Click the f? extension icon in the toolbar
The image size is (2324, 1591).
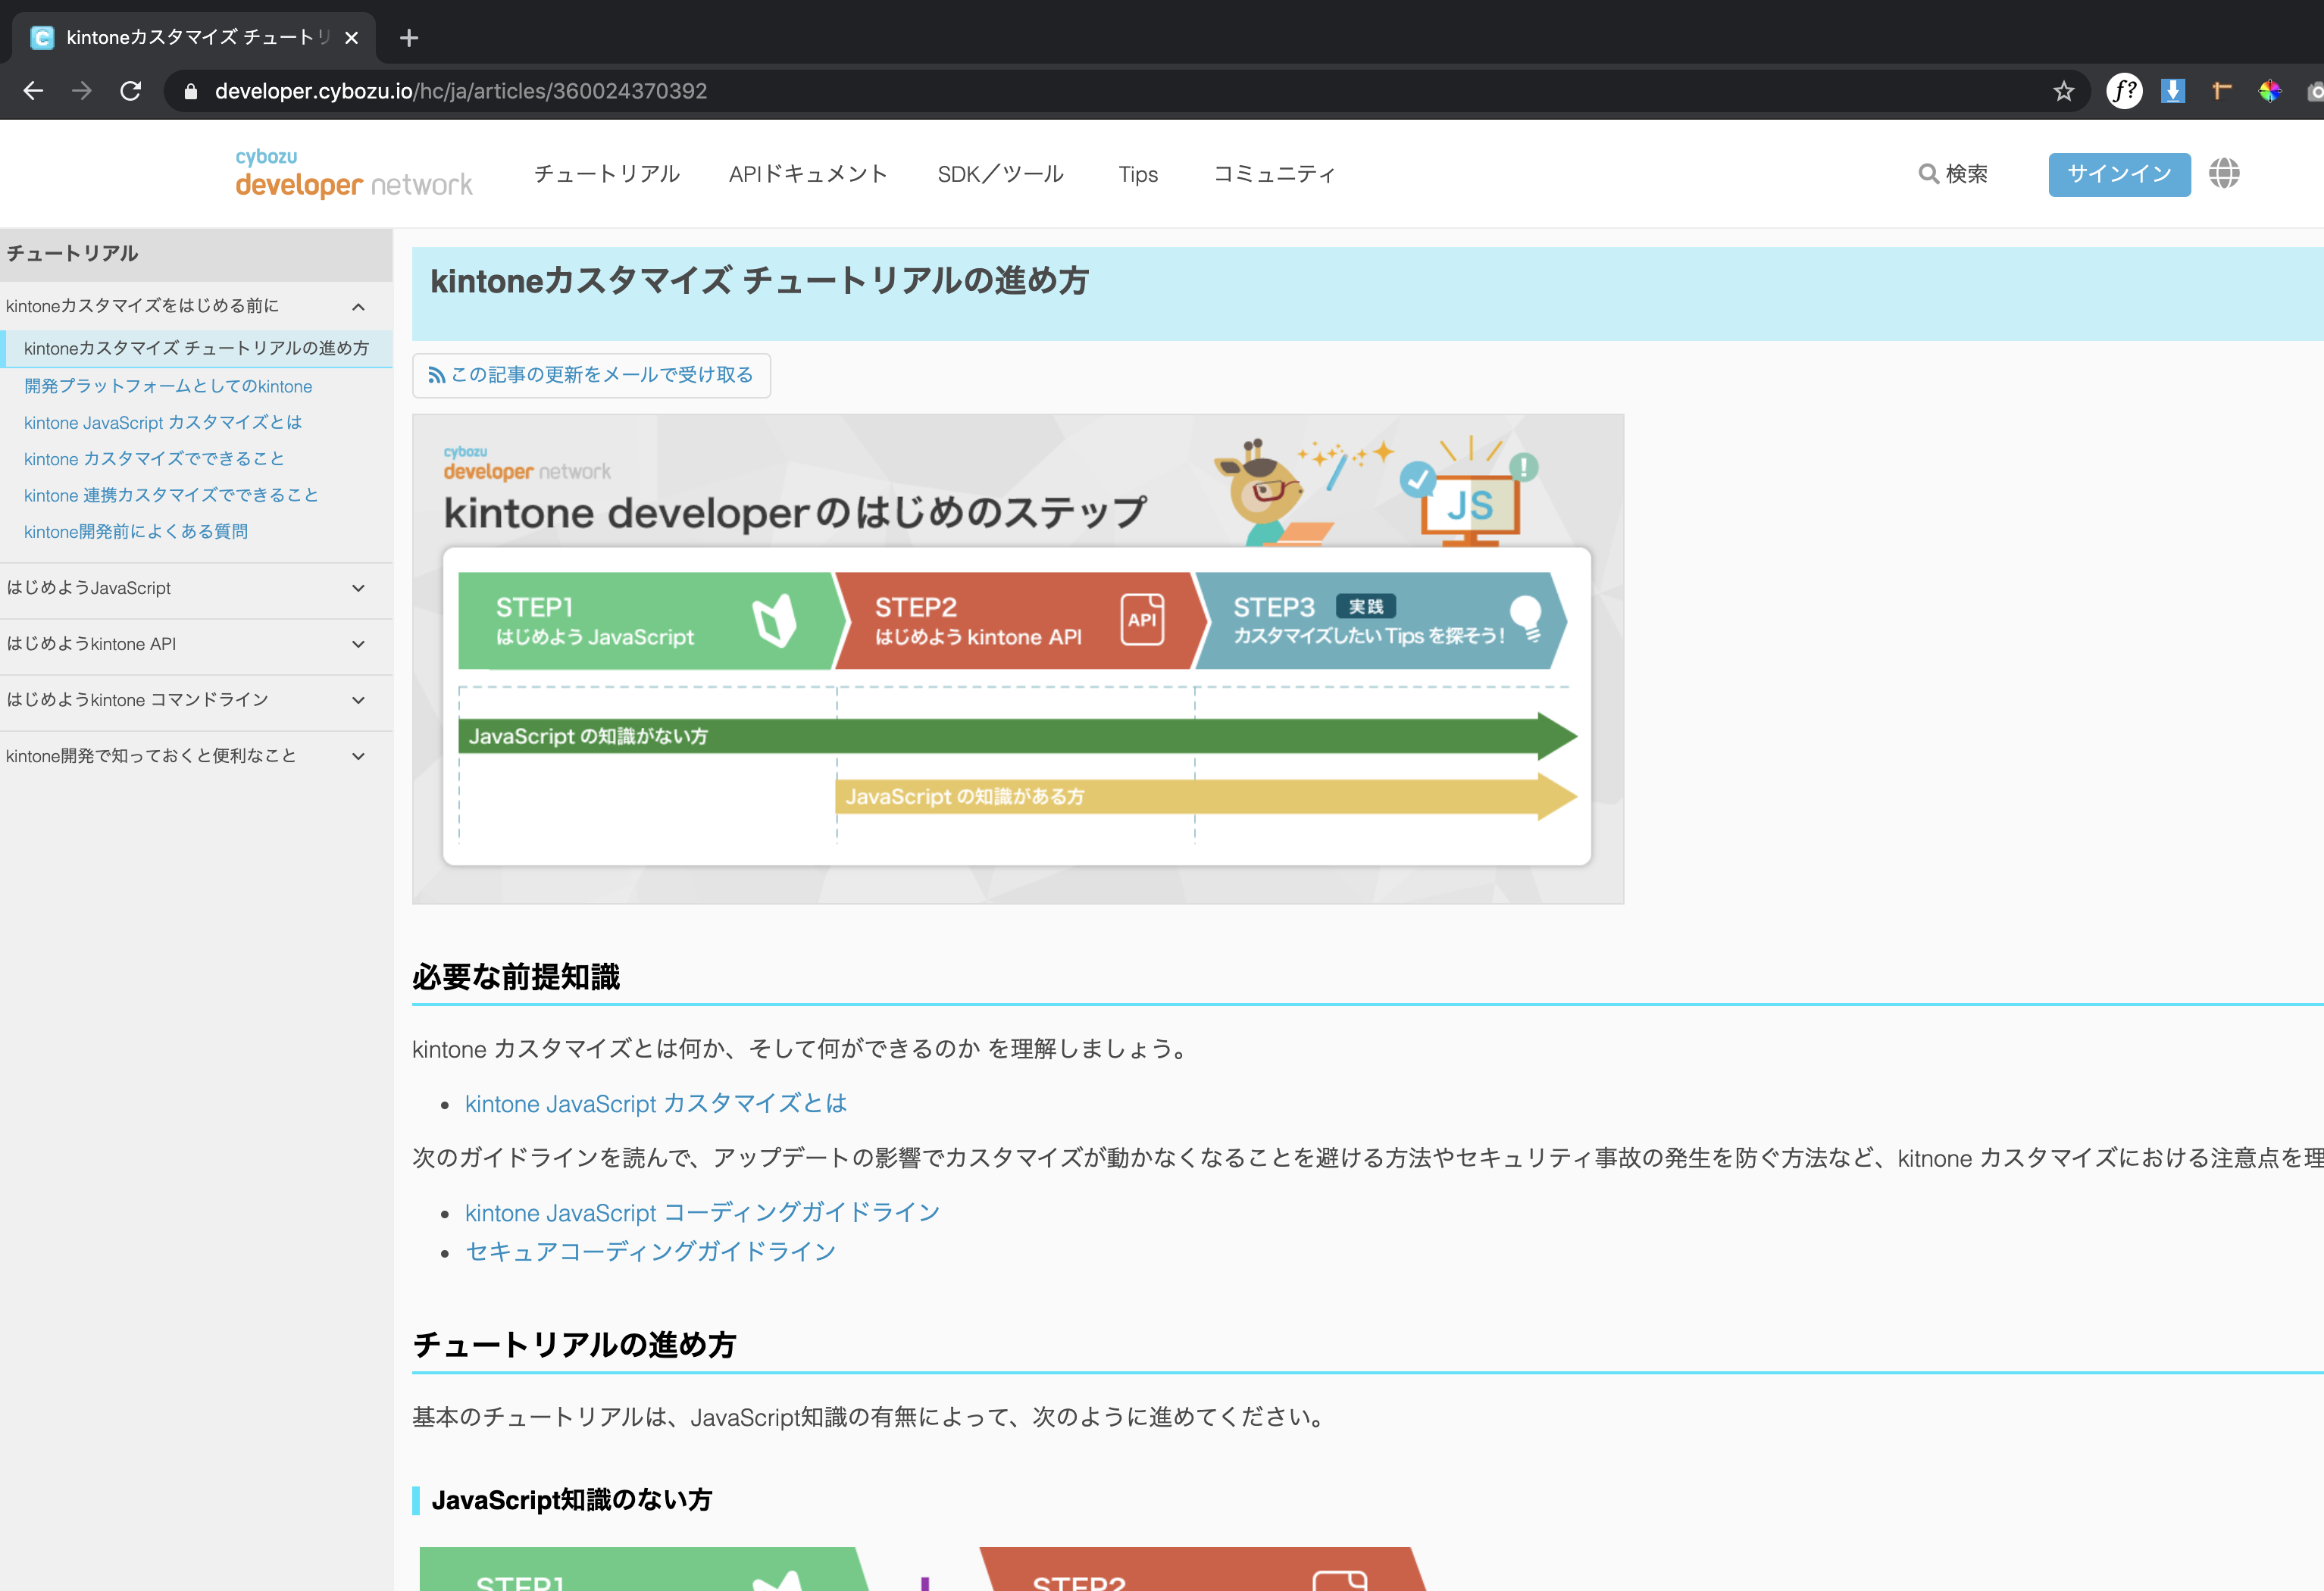2124,91
